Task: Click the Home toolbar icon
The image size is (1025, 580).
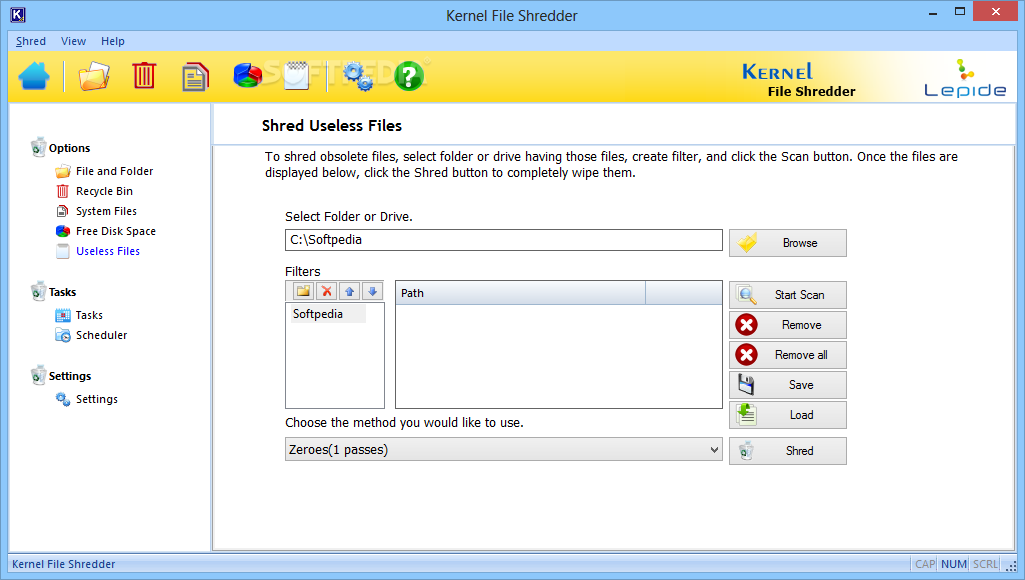Action: pos(34,76)
